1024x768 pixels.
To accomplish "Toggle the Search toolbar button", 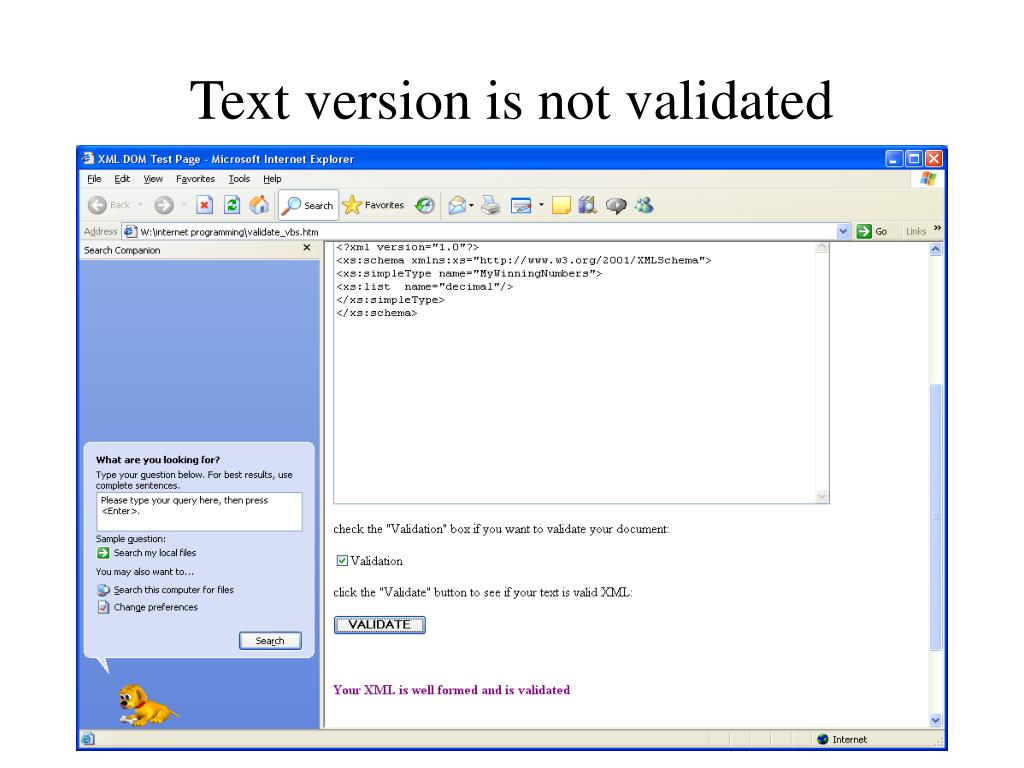I will [x=308, y=205].
